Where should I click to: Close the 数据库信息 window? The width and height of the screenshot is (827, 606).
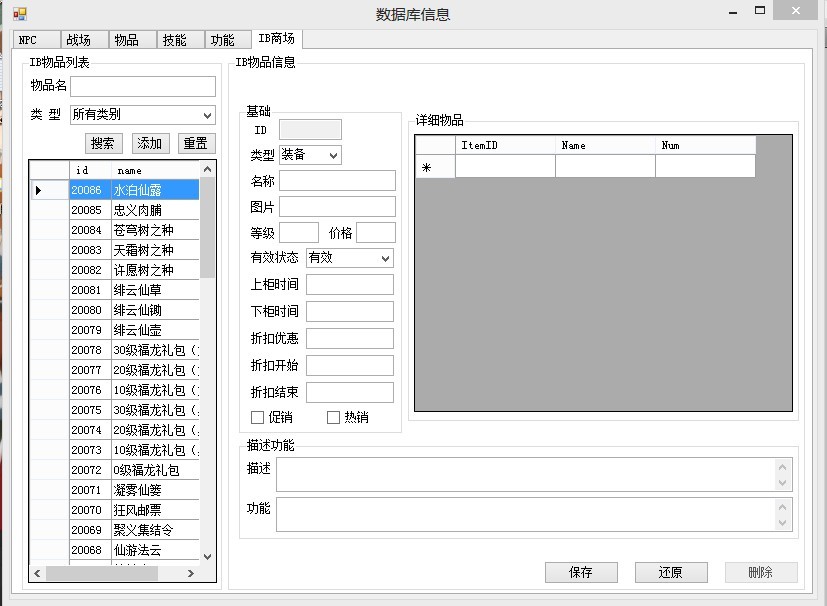point(796,11)
